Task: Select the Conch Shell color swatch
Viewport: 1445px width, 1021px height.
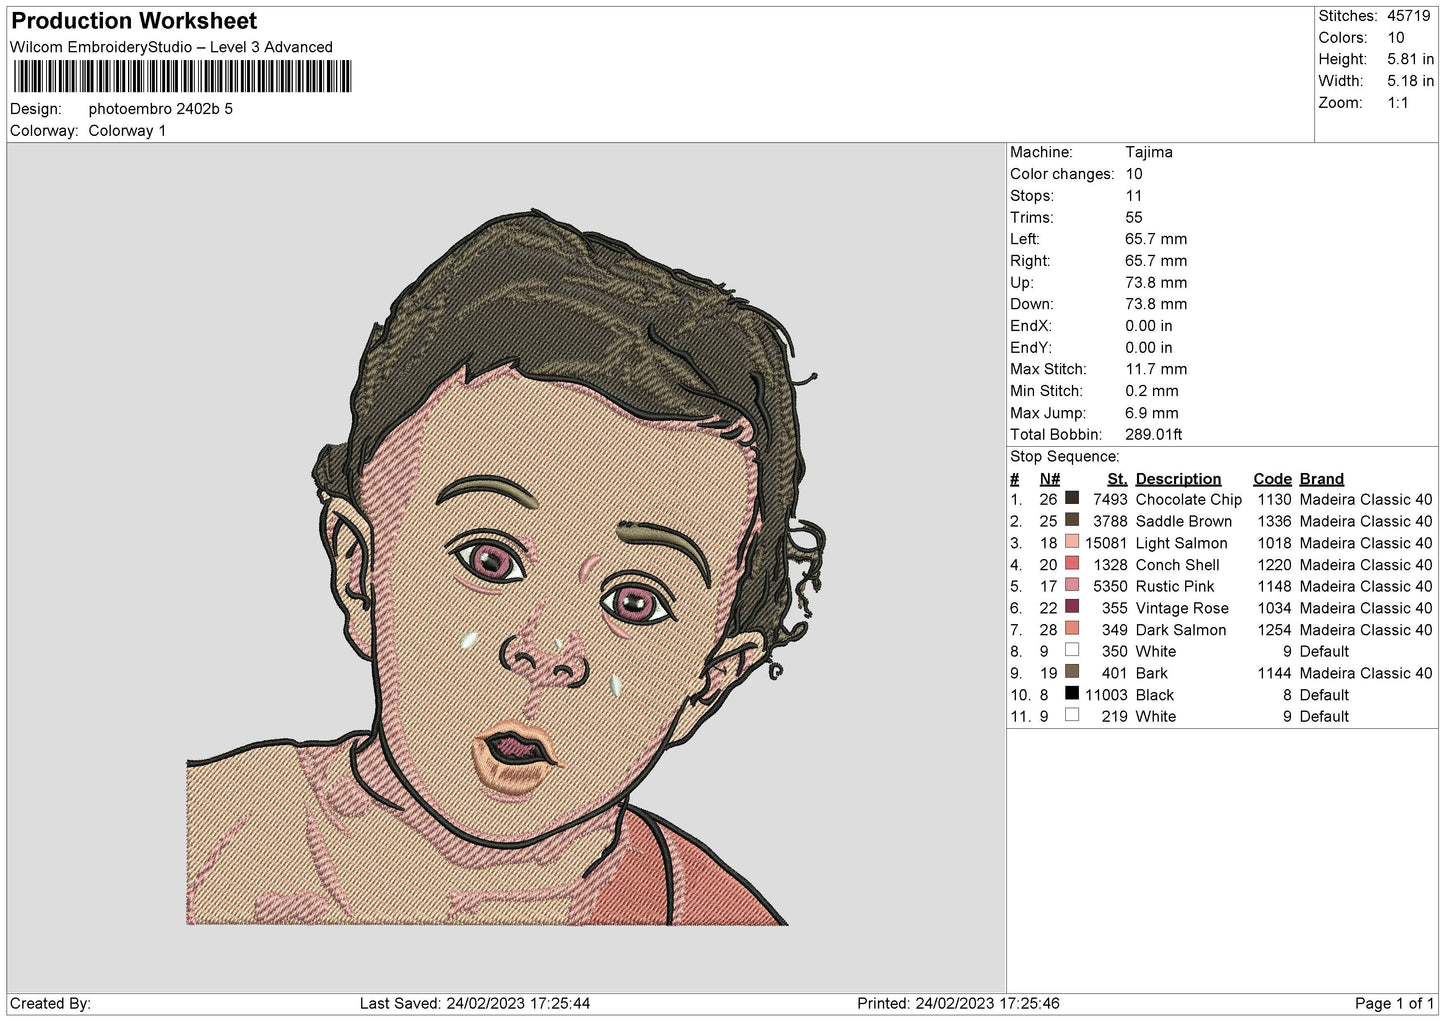Action: pyautogui.click(x=1072, y=563)
